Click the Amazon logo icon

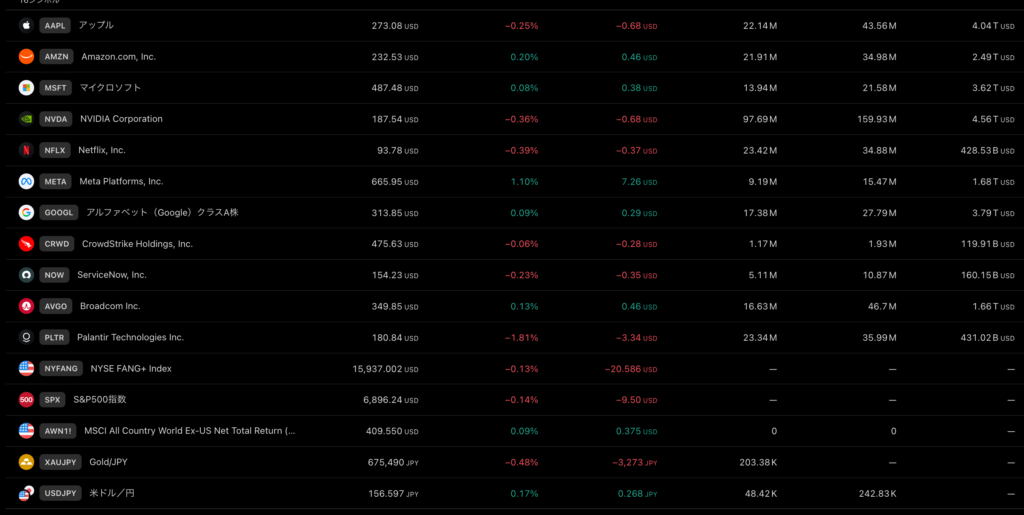[26, 57]
